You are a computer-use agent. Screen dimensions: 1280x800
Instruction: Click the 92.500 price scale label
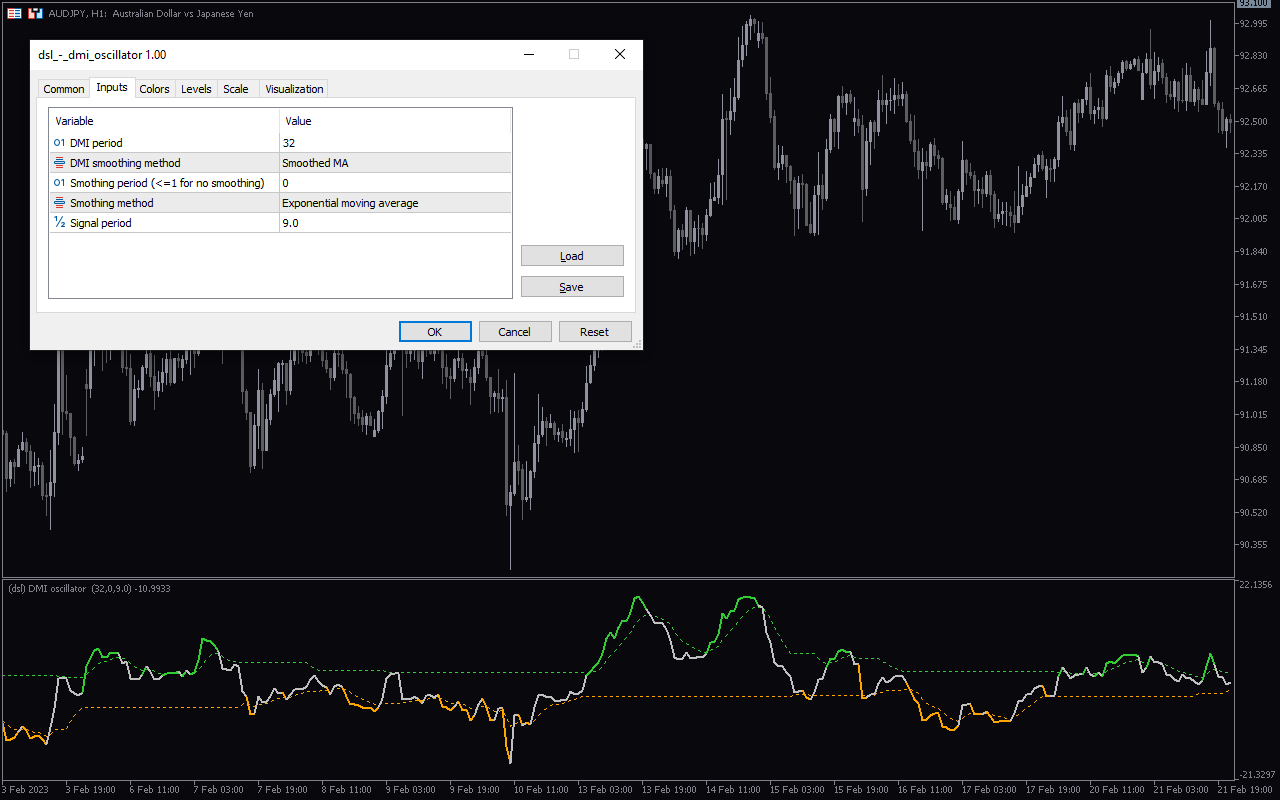(x=1255, y=122)
